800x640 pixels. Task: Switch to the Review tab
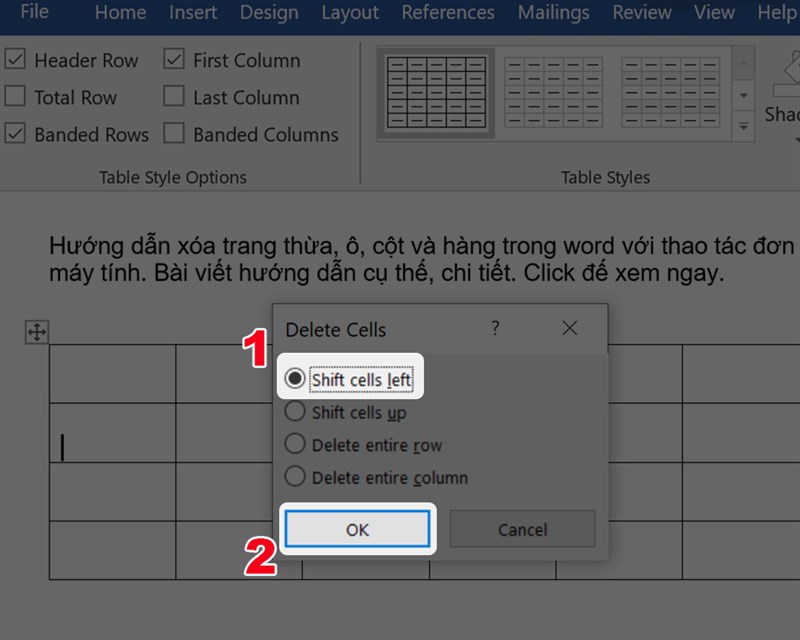(642, 12)
